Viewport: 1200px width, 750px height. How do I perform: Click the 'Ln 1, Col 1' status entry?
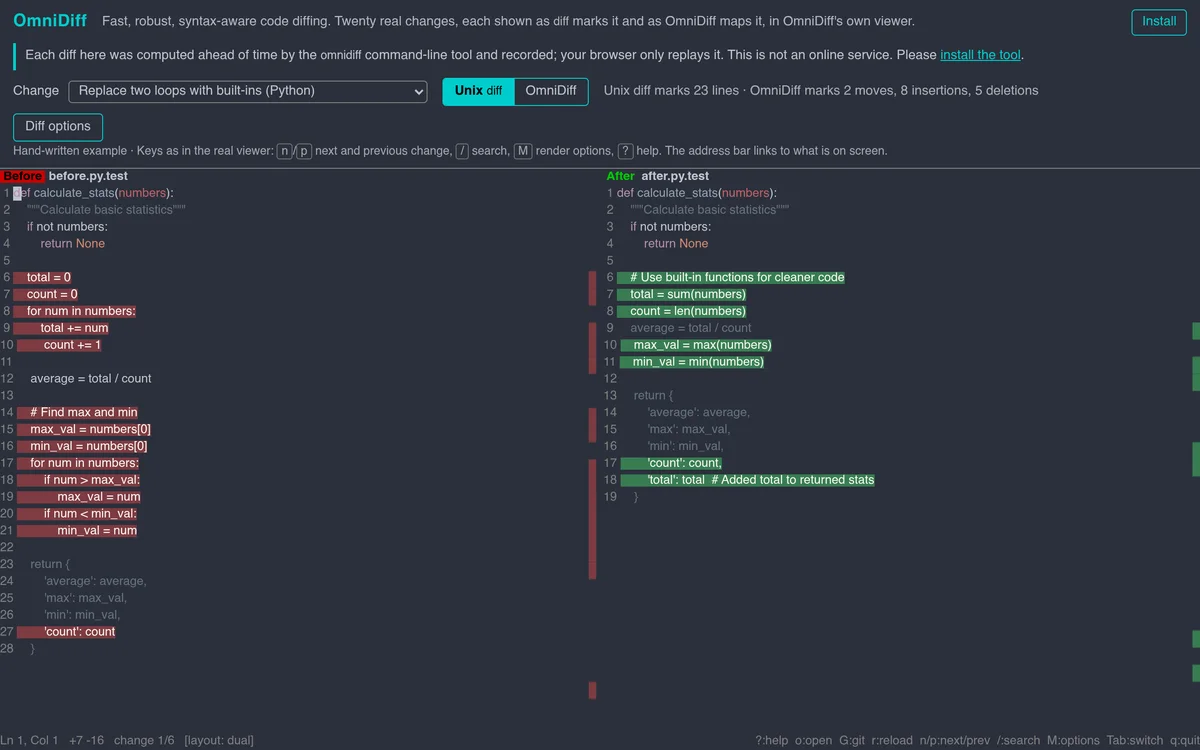tap(29, 740)
